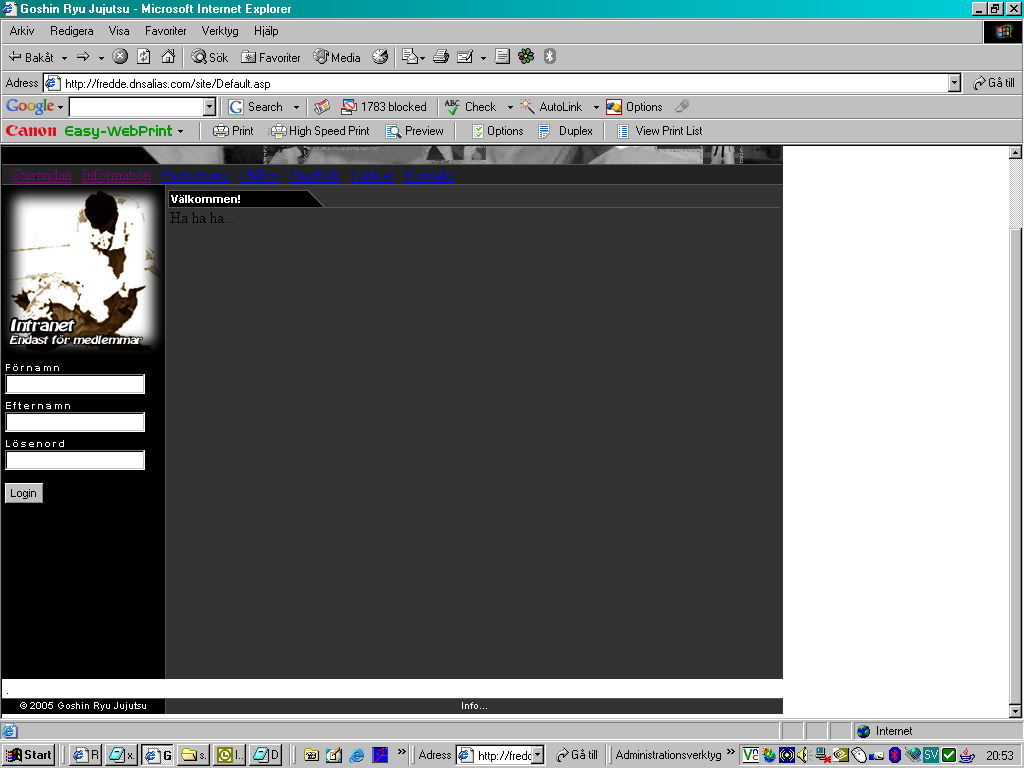Image resolution: width=1024 pixels, height=768 pixels.
Task: Click the Login button
Action: coord(24,493)
